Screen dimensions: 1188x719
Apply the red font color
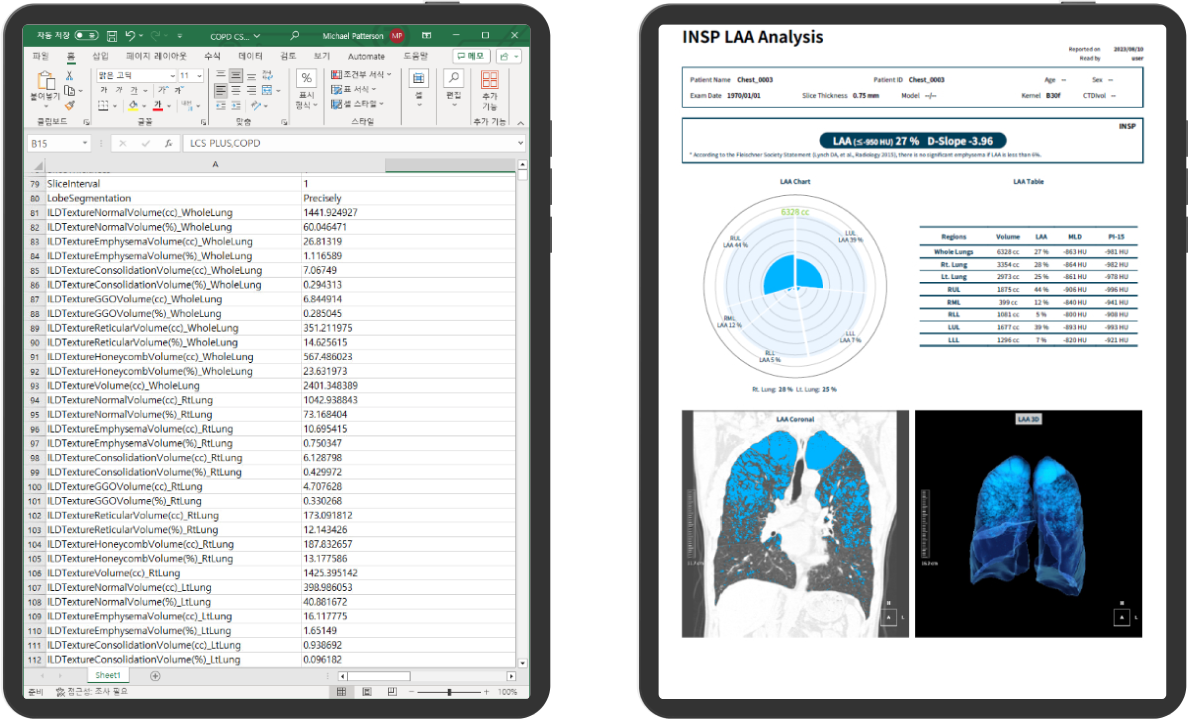158,106
